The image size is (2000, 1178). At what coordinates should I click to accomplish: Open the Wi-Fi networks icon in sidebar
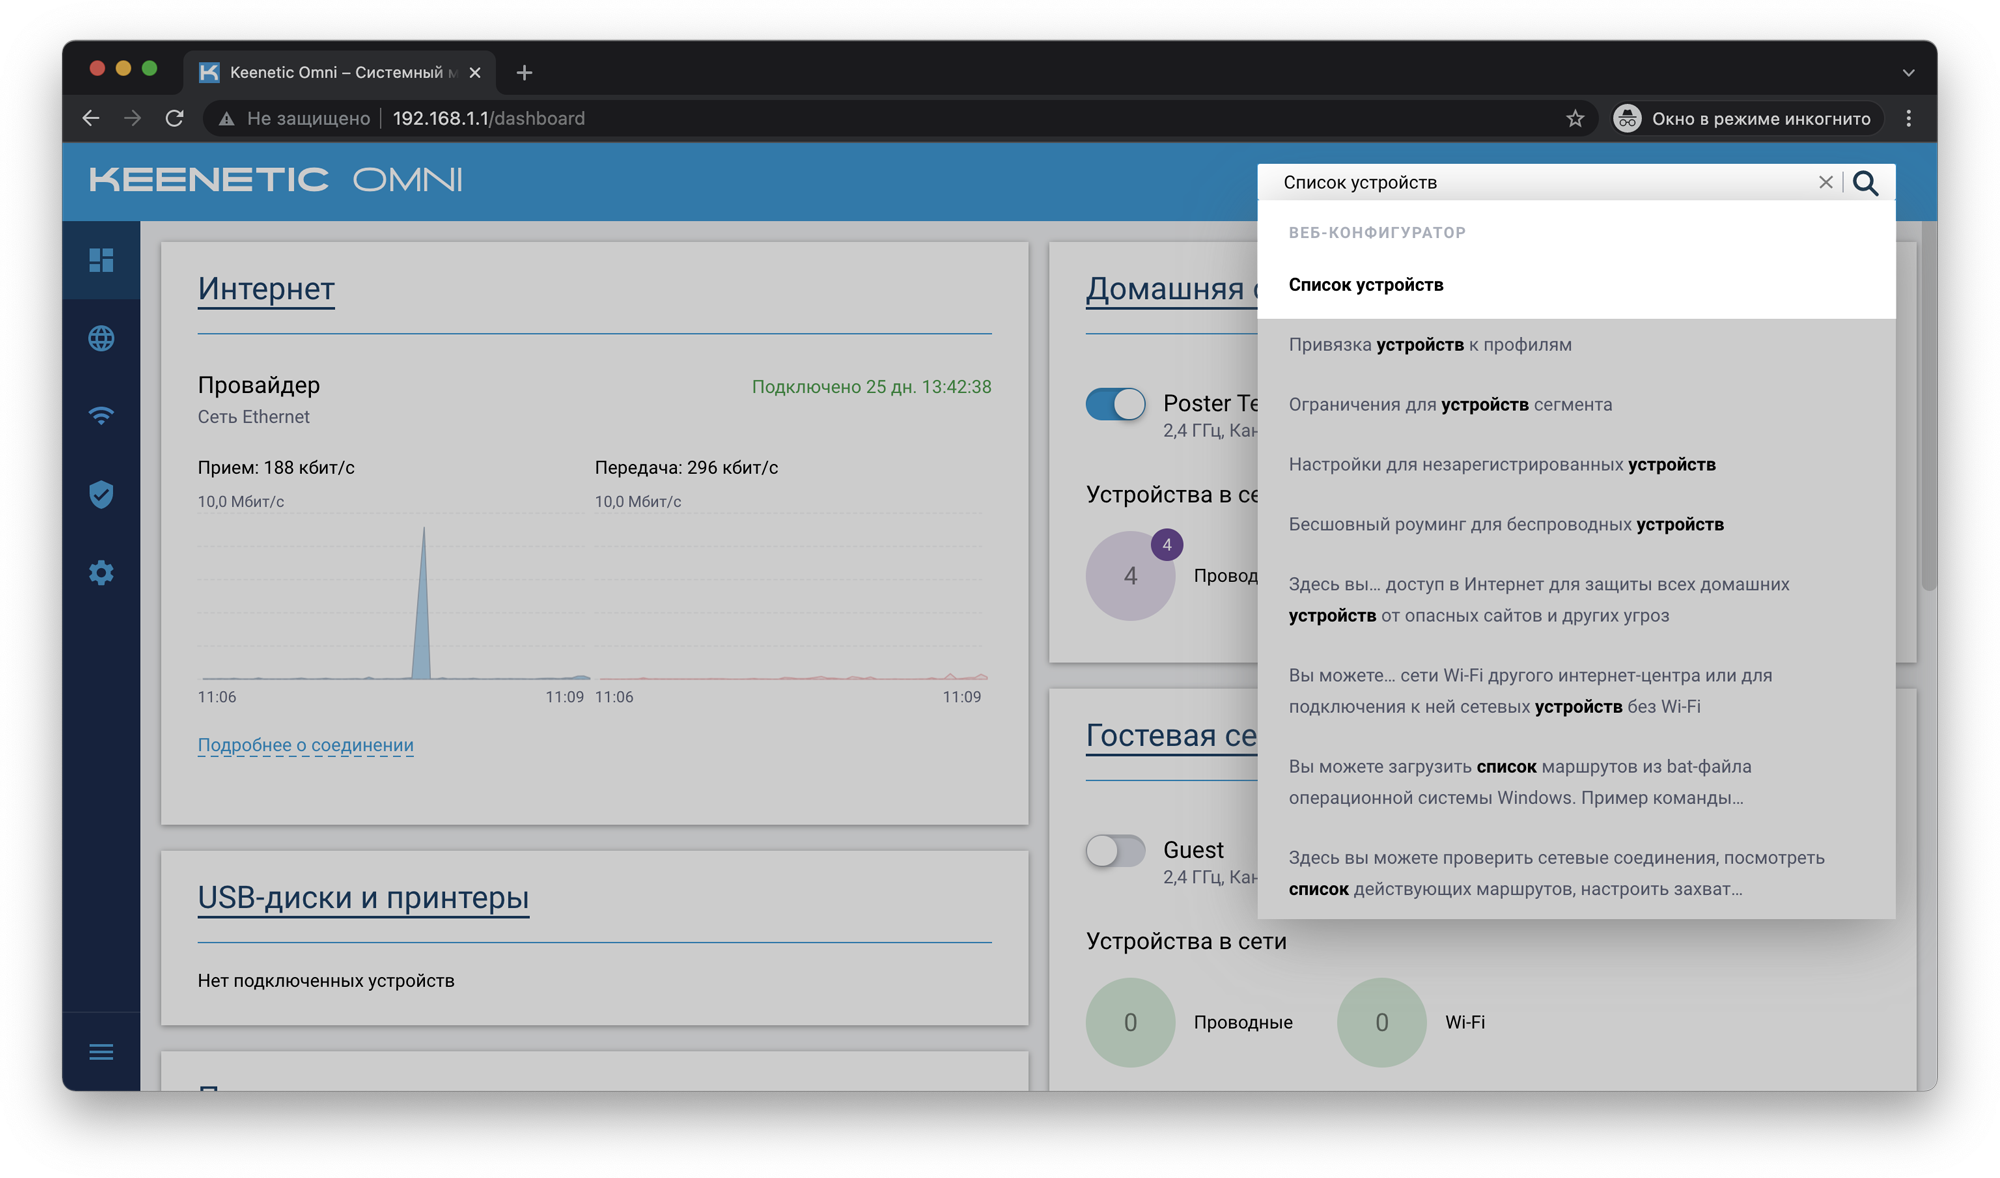(x=101, y=415)
